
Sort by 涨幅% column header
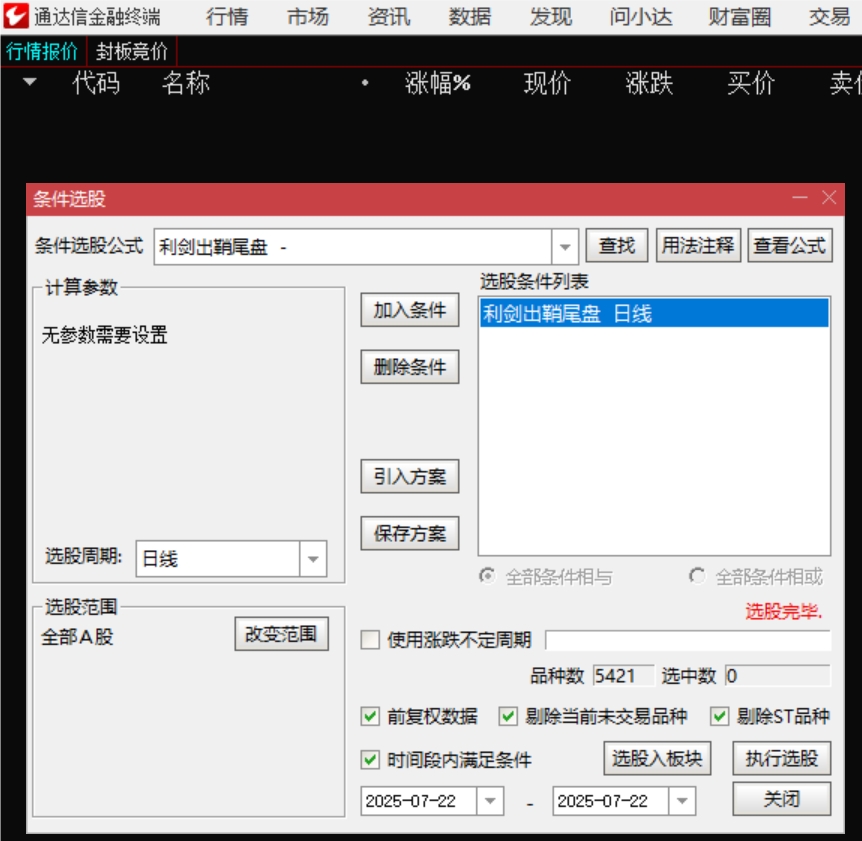pos(438,83)
